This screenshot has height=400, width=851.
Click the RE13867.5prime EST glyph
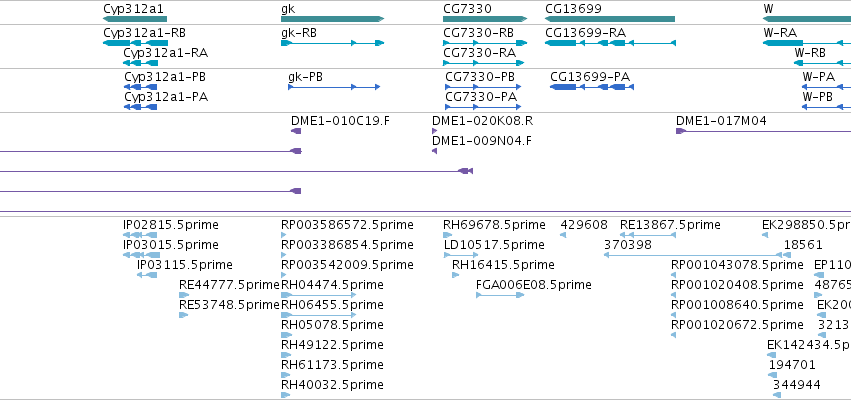(647, 235)
